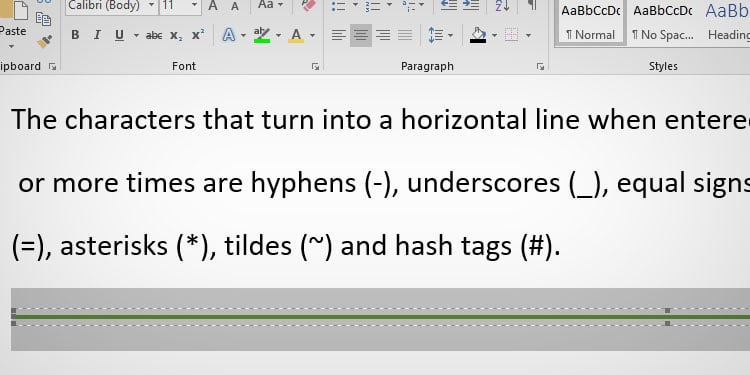Select Justify alignment

(405, 35)
